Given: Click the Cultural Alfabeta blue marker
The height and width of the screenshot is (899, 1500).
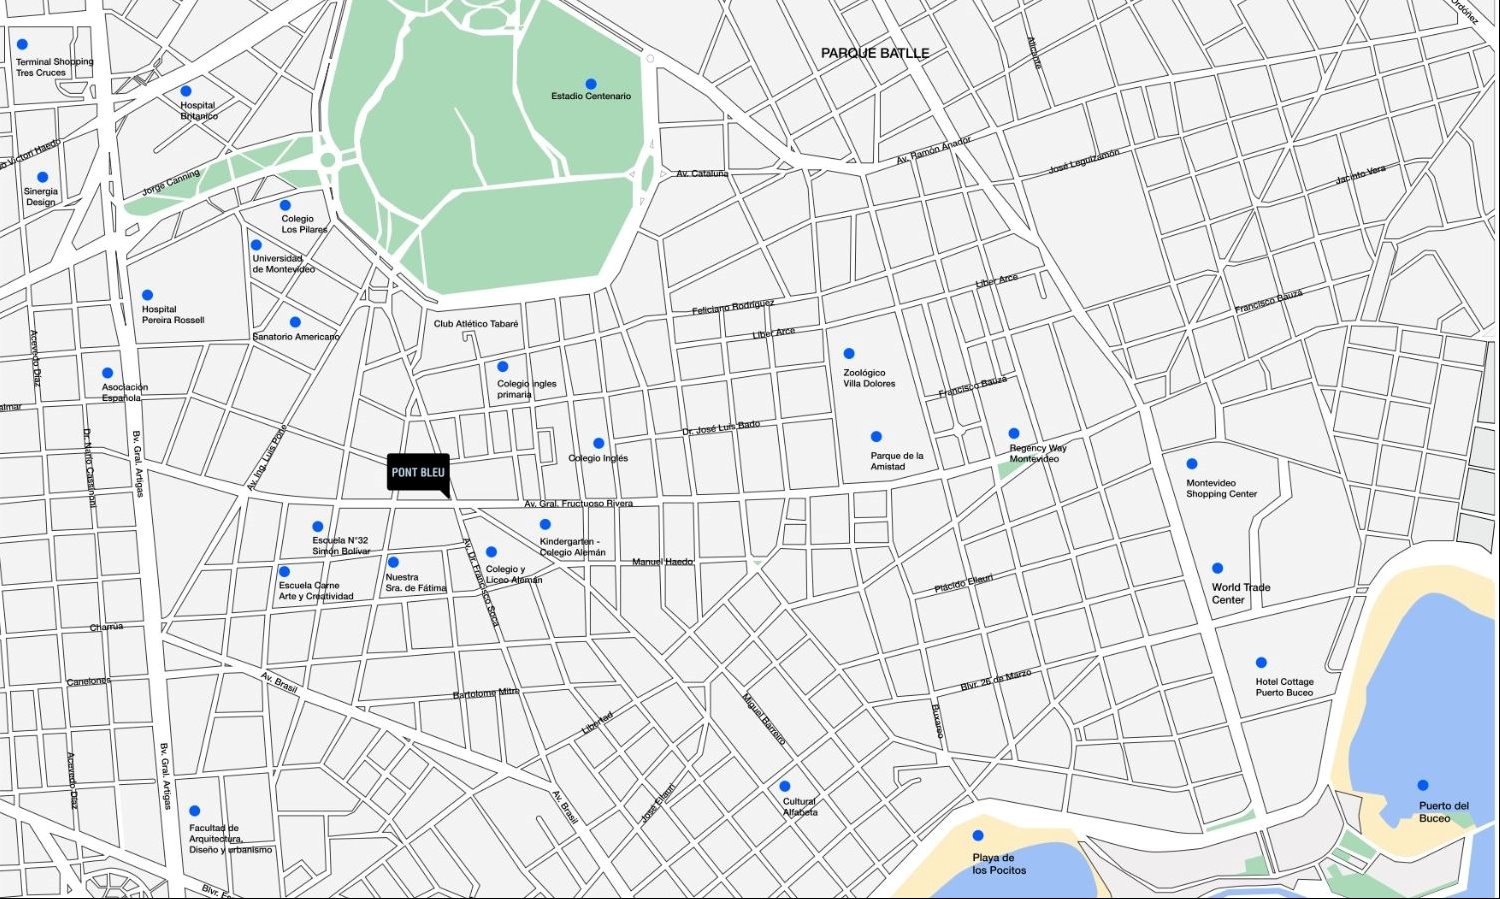Looking at the screenshot, I should click(x=785, y=786).
